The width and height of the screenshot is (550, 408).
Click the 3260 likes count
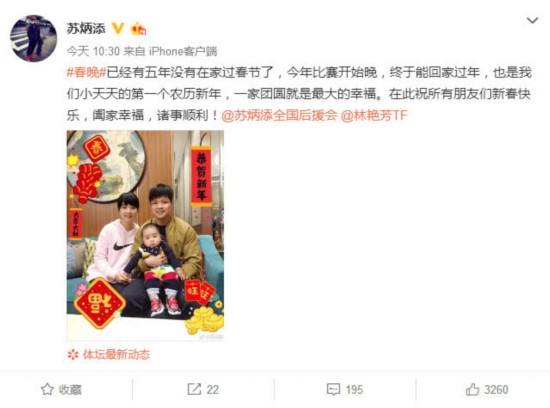(x=496, y=390)
